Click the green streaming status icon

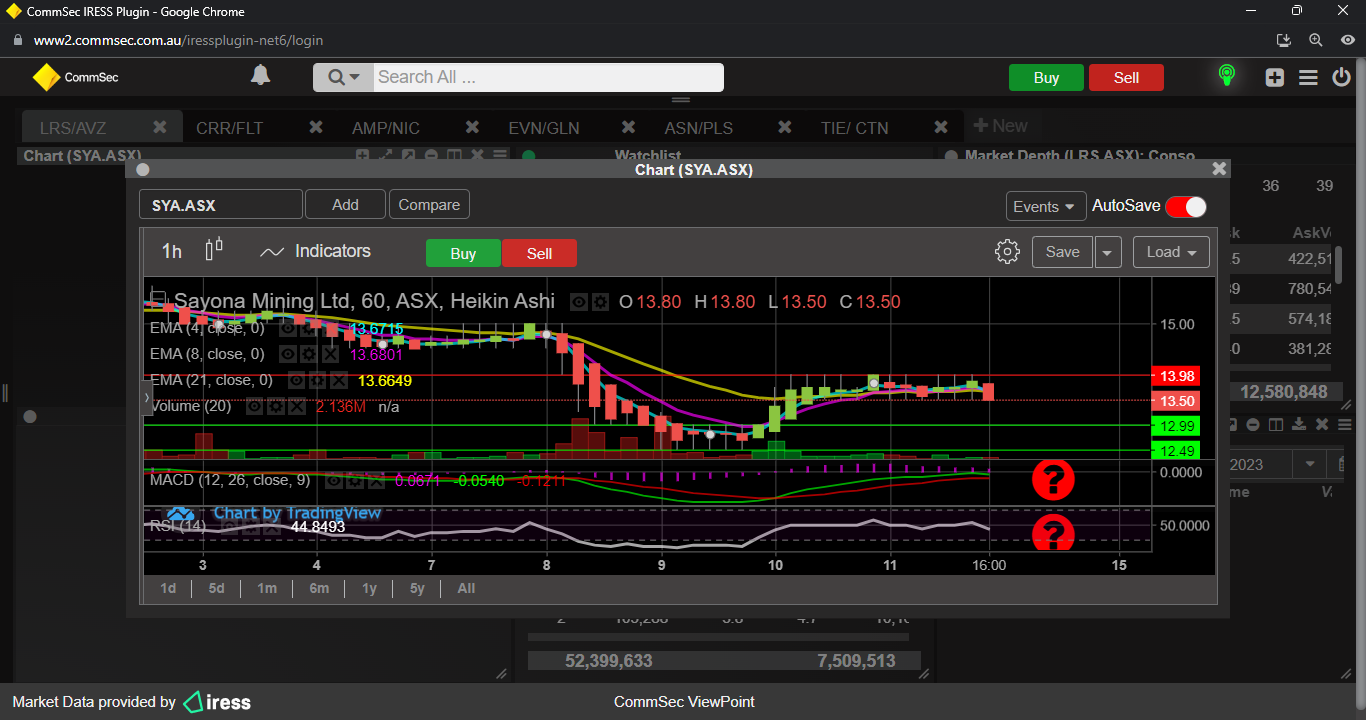click(x=1226, y=76)
